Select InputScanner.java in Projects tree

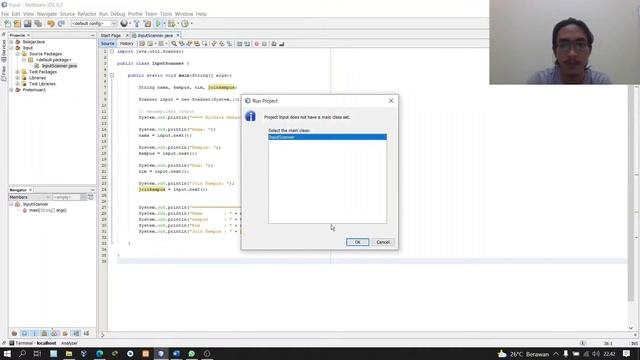click(x=59, y=66)
